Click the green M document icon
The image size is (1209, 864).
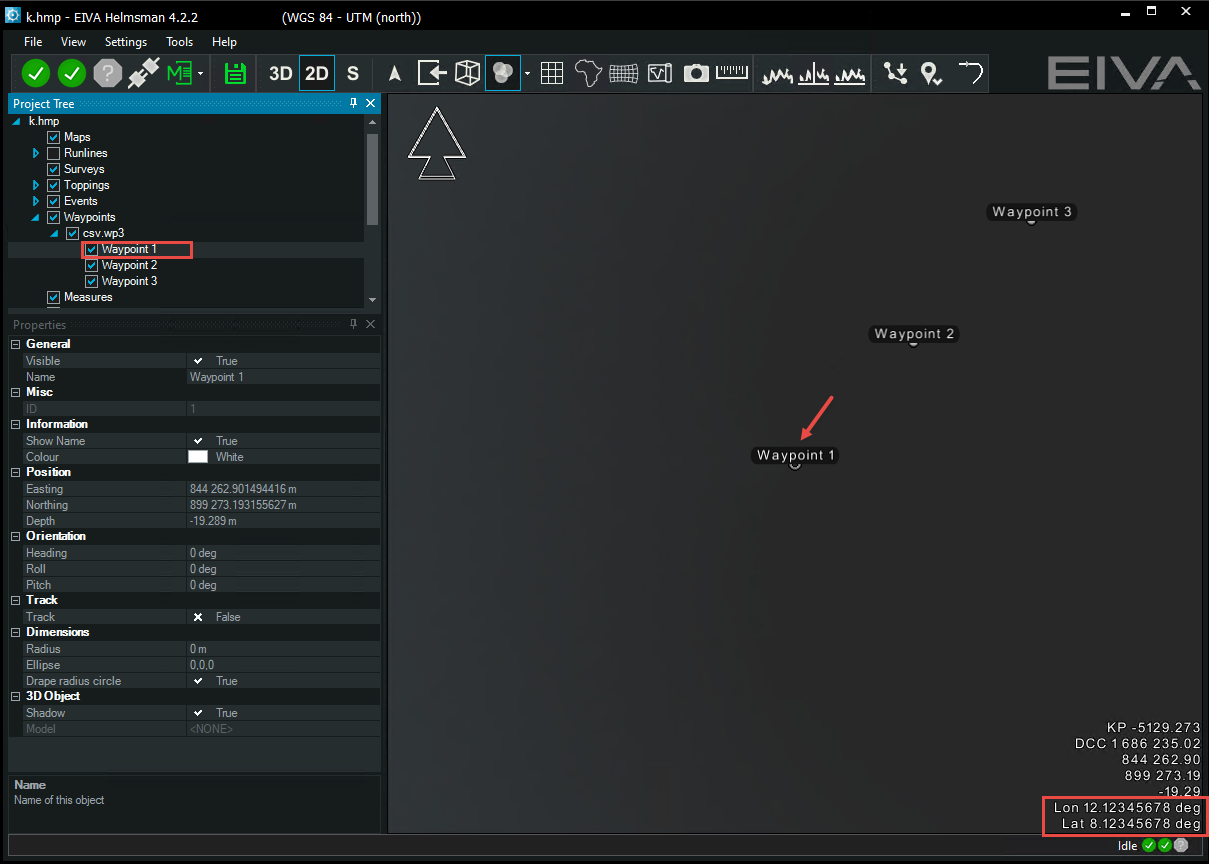179,73
